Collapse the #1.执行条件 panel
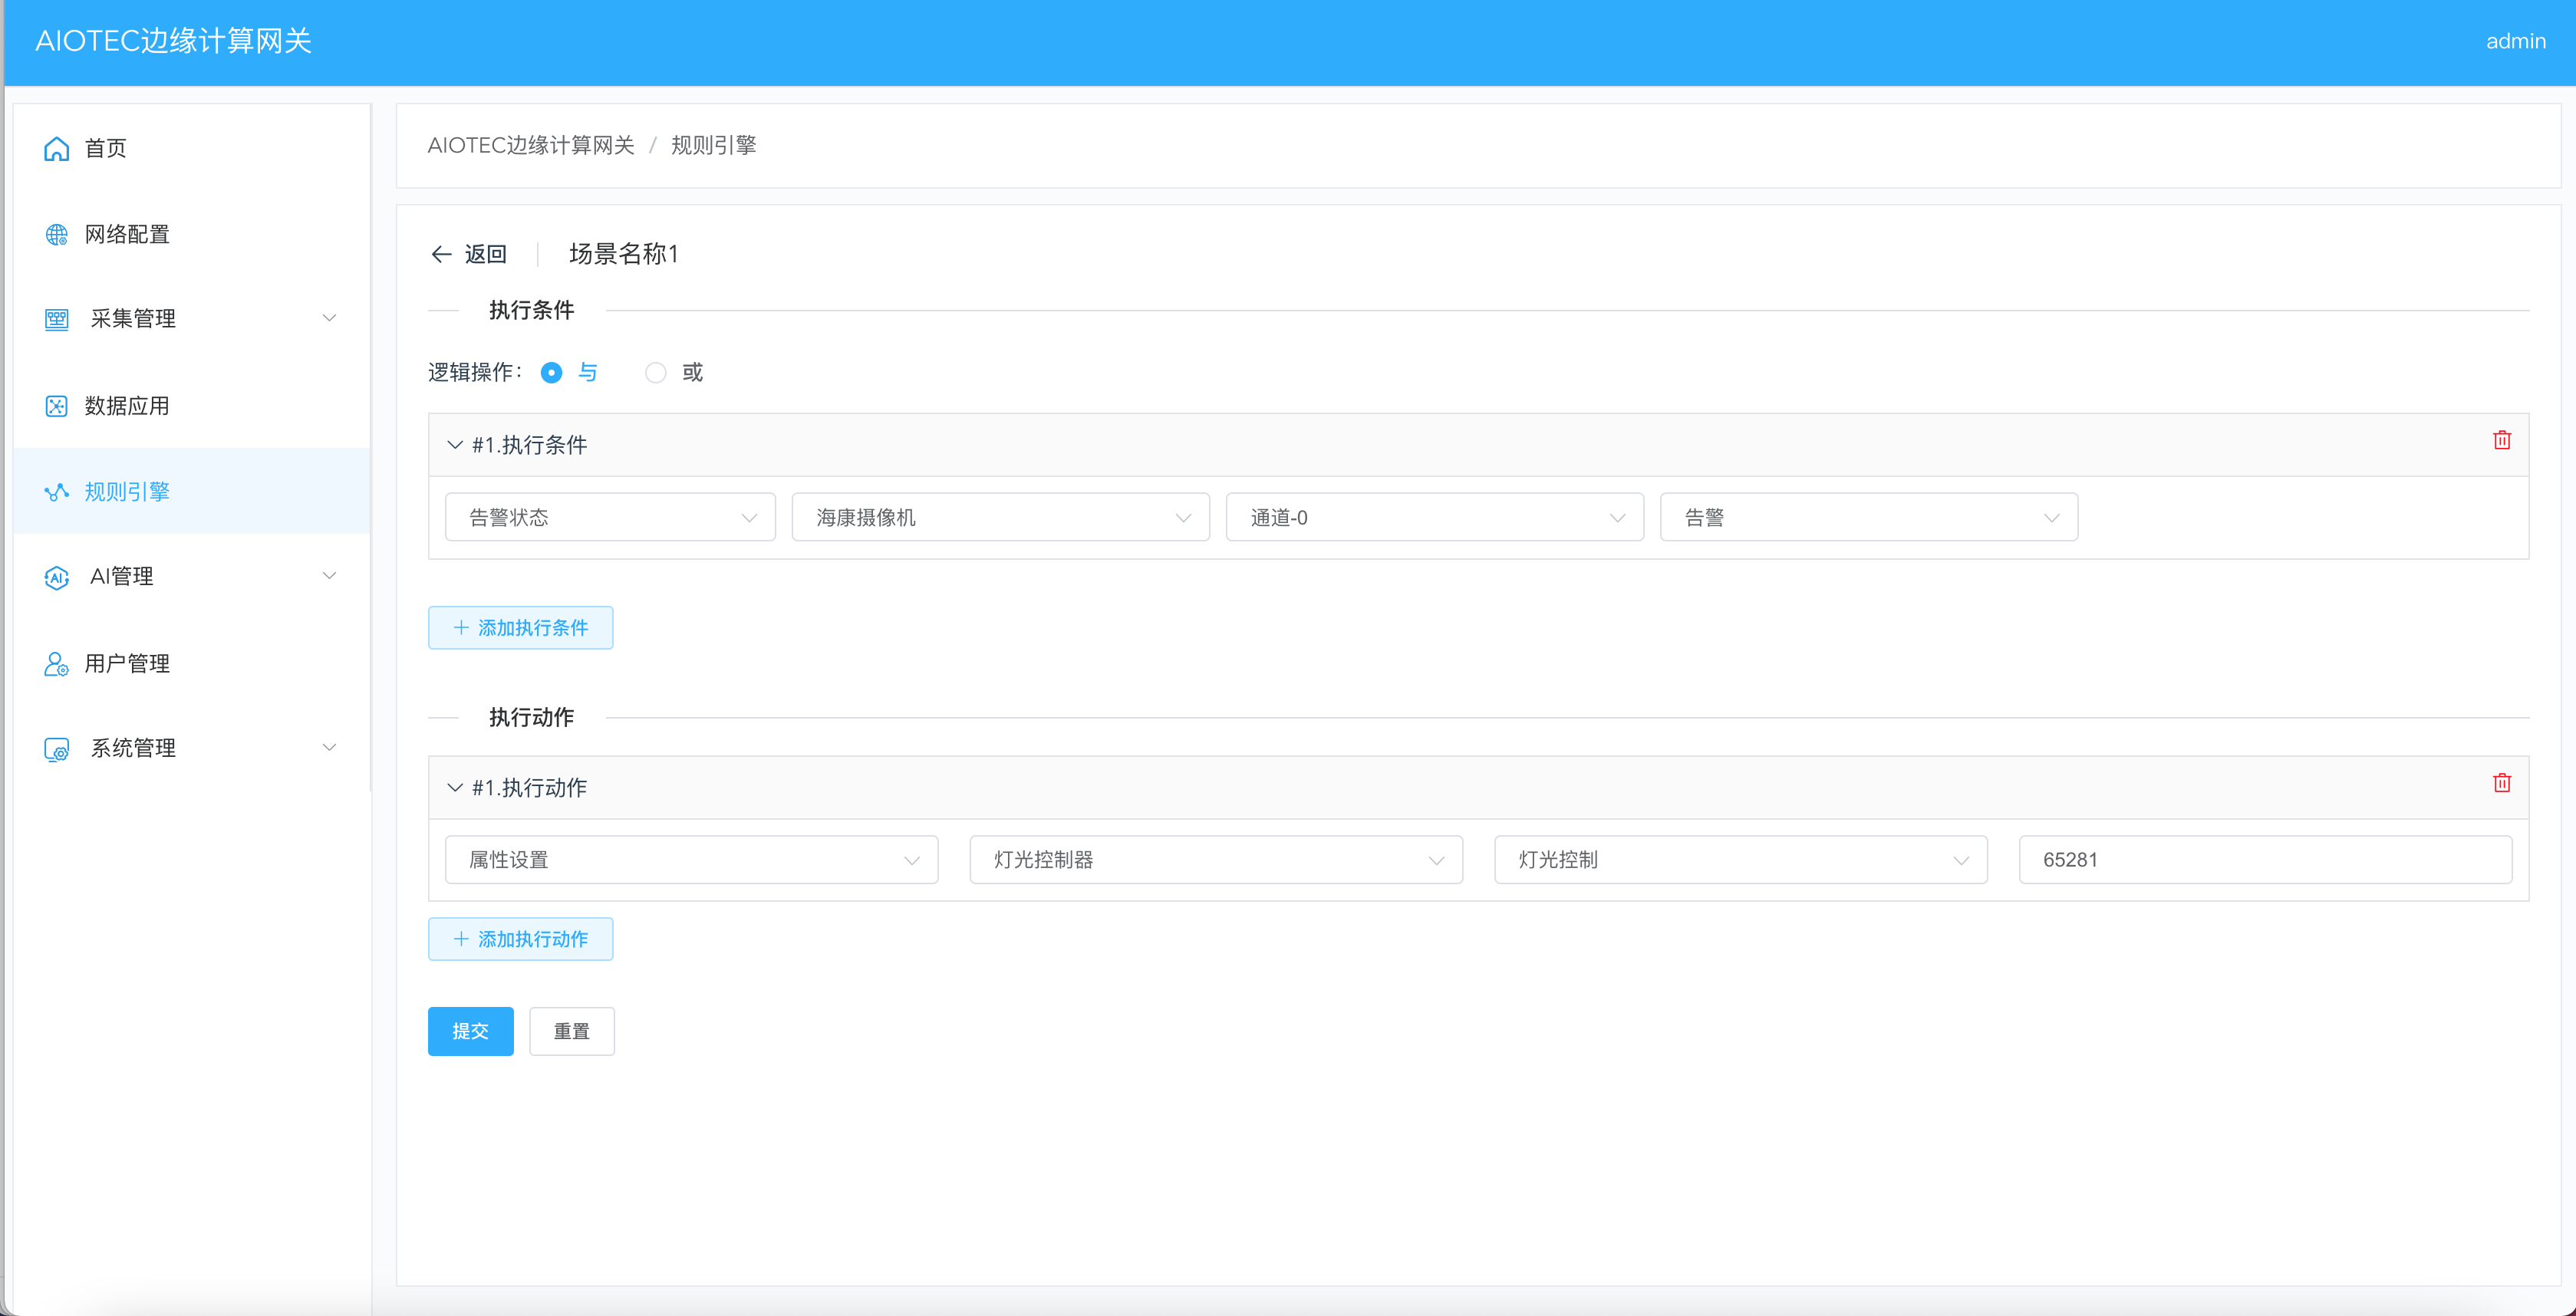2576x1316 pixels. 455,445
